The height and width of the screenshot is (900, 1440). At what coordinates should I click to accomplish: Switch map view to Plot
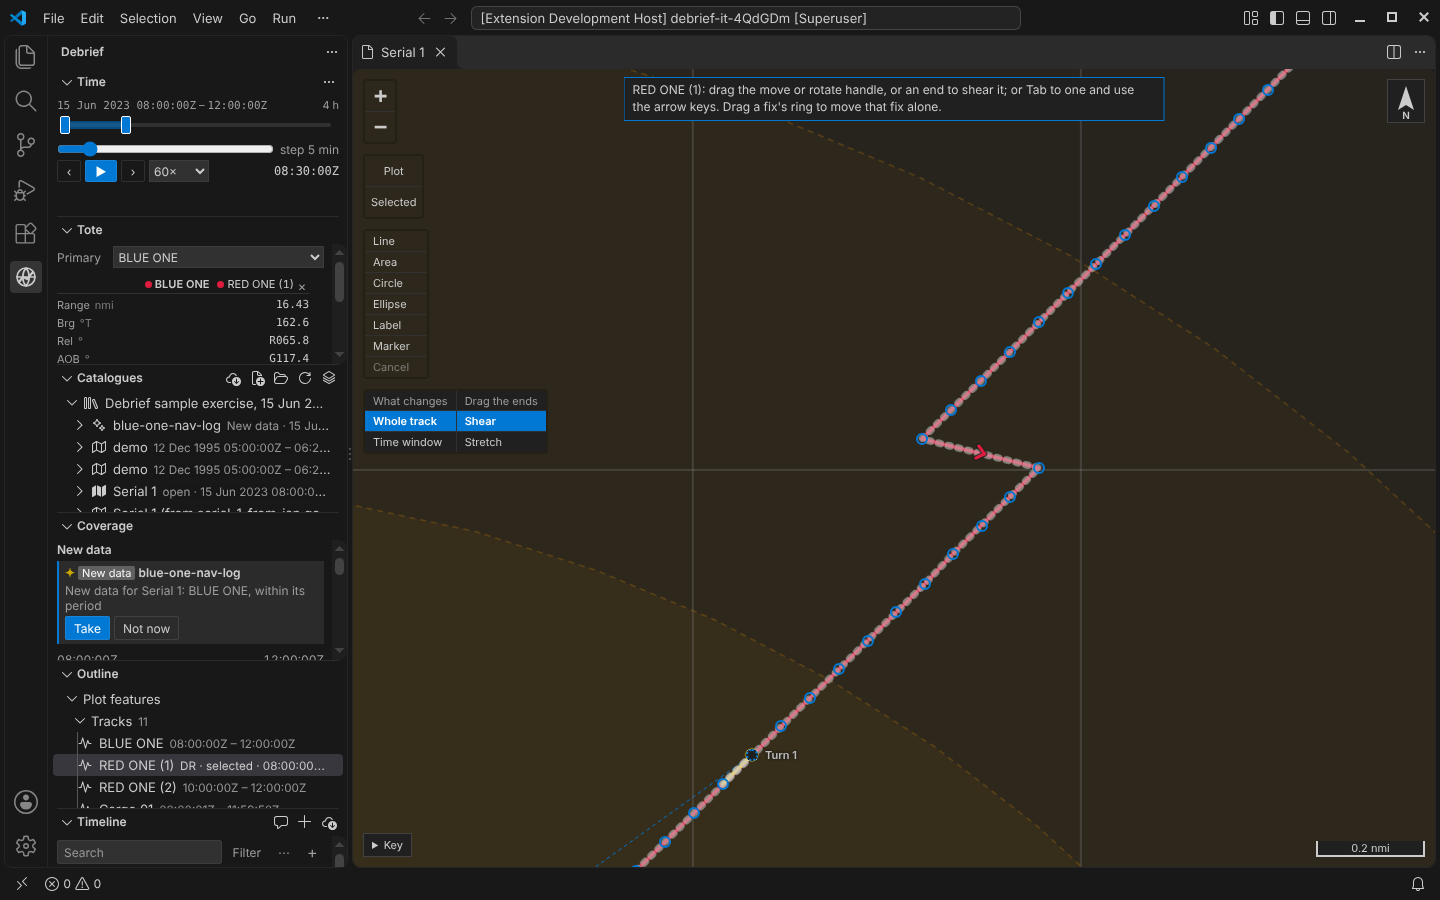click(x=394, y=171)
